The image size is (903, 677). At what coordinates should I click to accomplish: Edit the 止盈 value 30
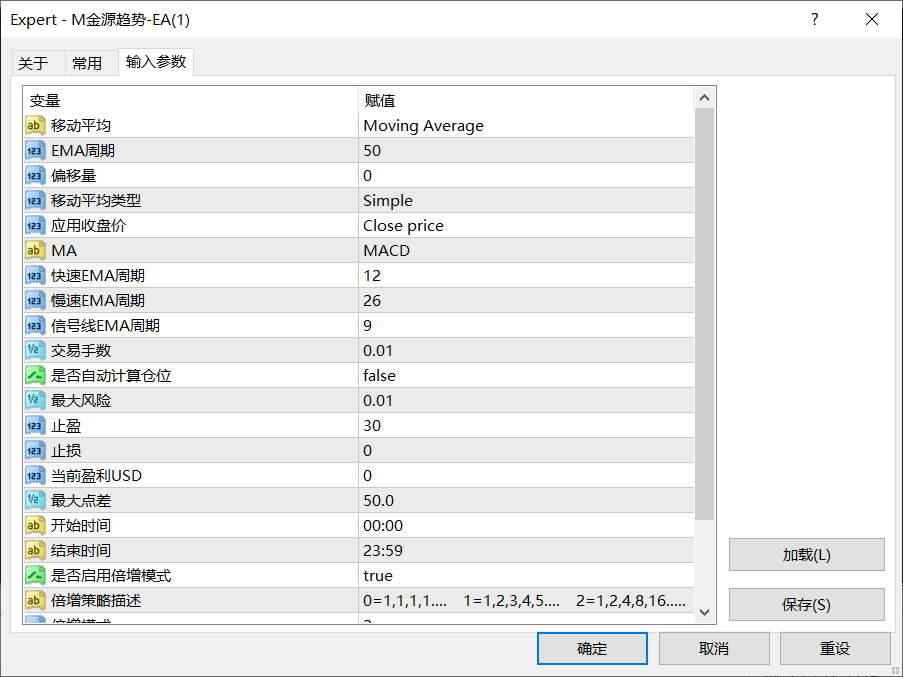[x=526, y=426]
